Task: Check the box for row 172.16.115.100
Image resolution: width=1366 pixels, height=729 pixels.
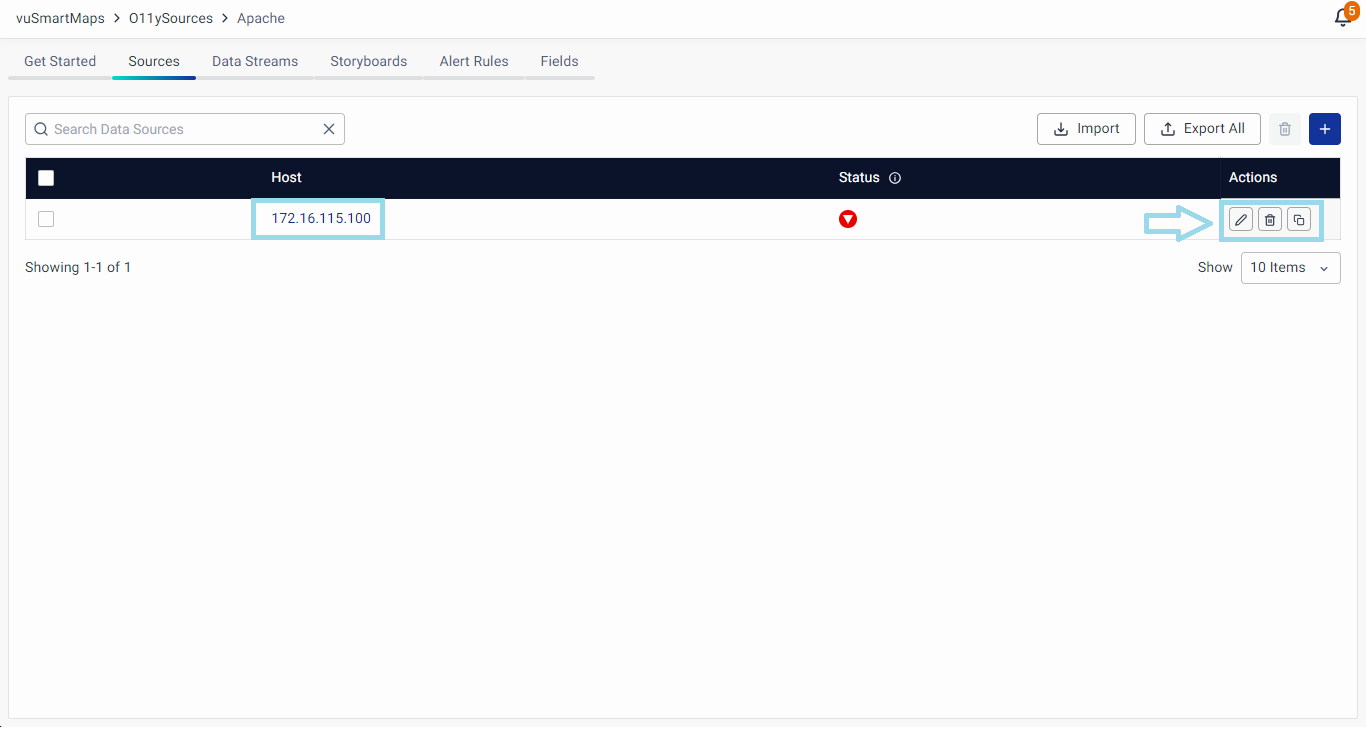Action: tap(46, 219)
